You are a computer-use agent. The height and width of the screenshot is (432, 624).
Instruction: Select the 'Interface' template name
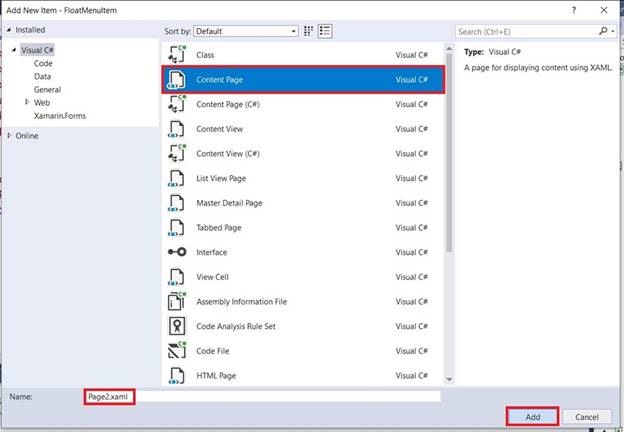click(211, 252)
